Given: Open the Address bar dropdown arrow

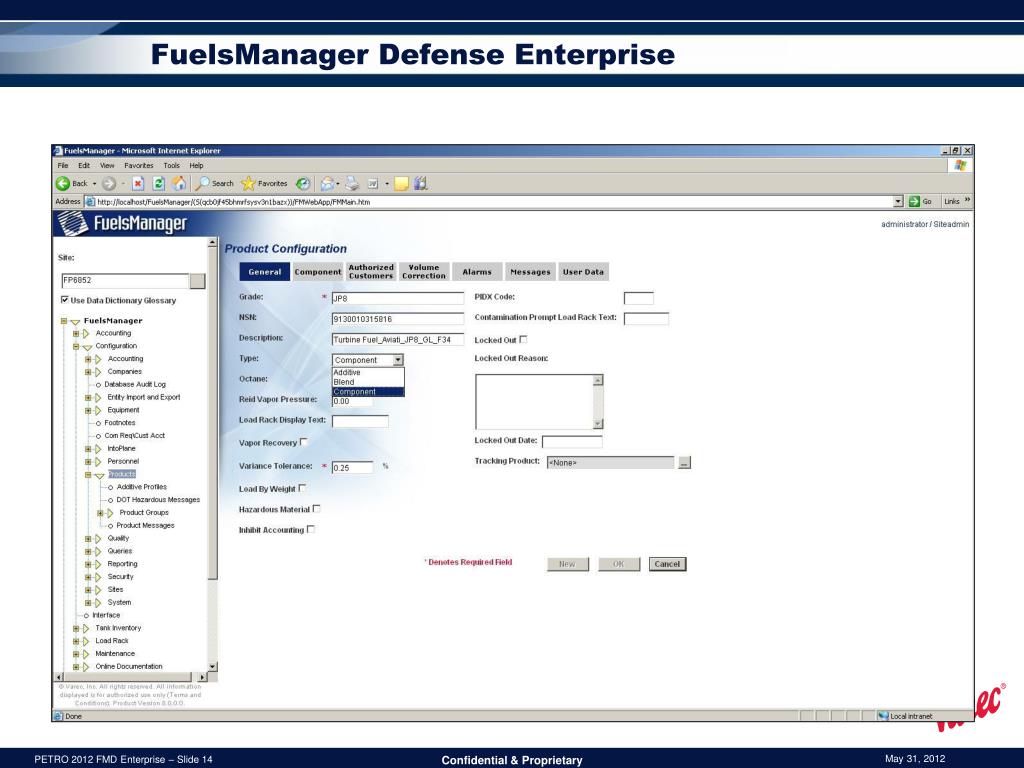Looking at the screenshot, I should point(898,202).
